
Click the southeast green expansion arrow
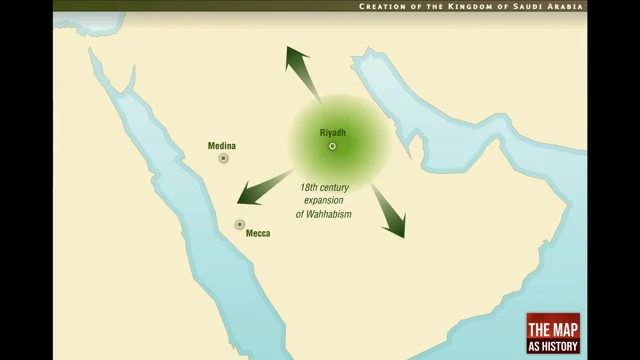coord(389,210)
